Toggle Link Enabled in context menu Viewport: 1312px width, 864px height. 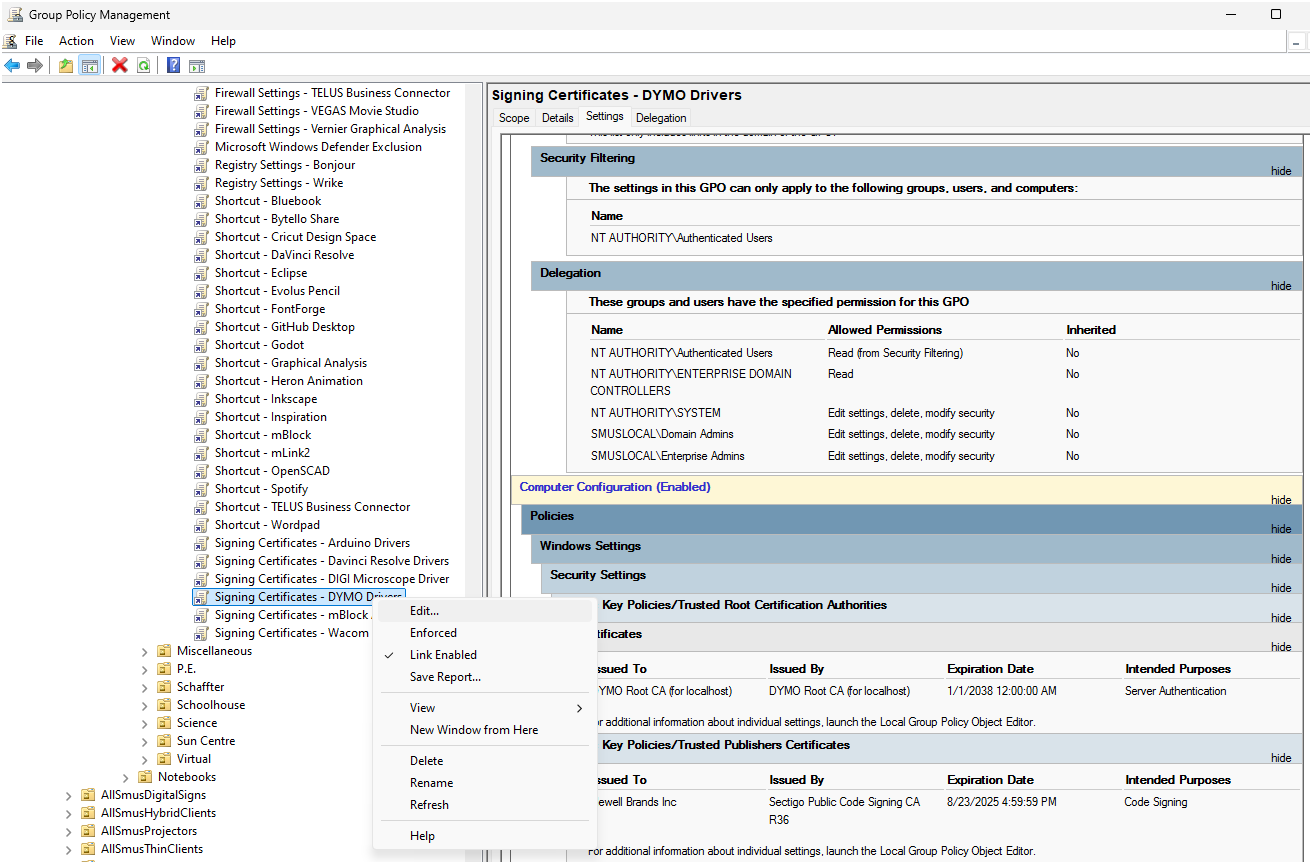(x=443, y=655)
